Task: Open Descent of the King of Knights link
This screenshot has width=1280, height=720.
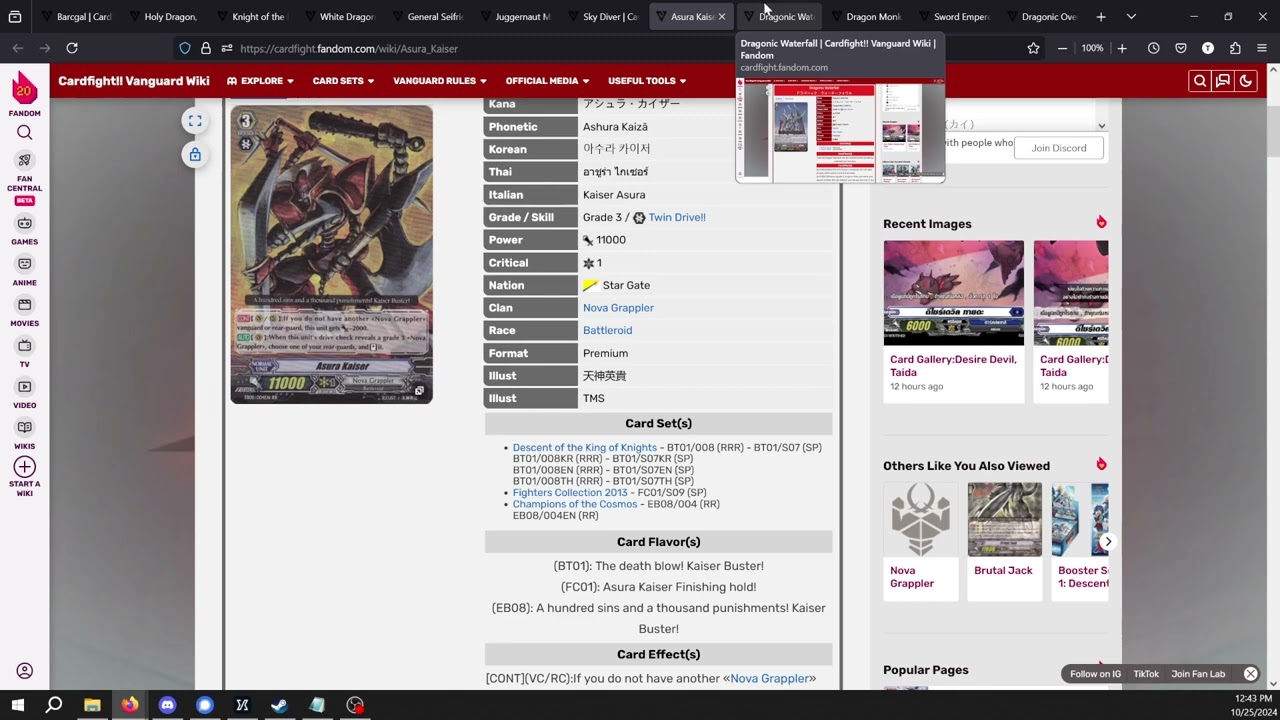Action: [585, 447]
